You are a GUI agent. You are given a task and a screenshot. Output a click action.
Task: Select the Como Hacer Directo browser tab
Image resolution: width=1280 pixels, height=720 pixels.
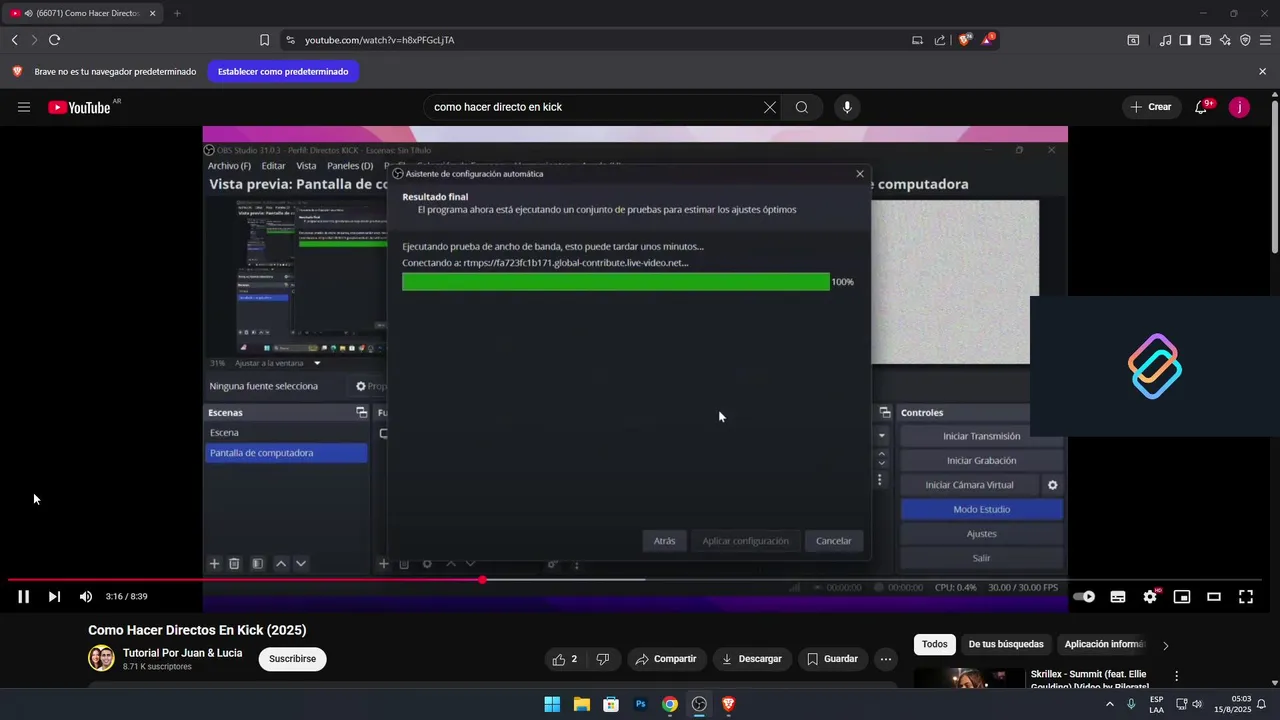pos(84,13)
